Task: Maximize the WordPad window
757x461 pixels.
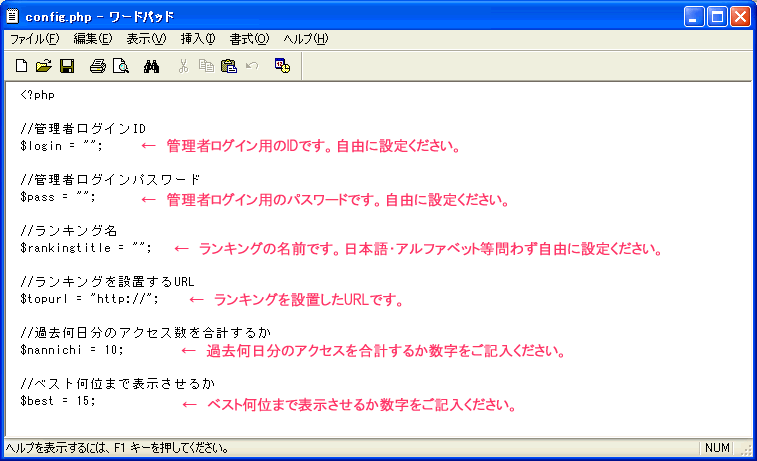Action: [717, 17]
